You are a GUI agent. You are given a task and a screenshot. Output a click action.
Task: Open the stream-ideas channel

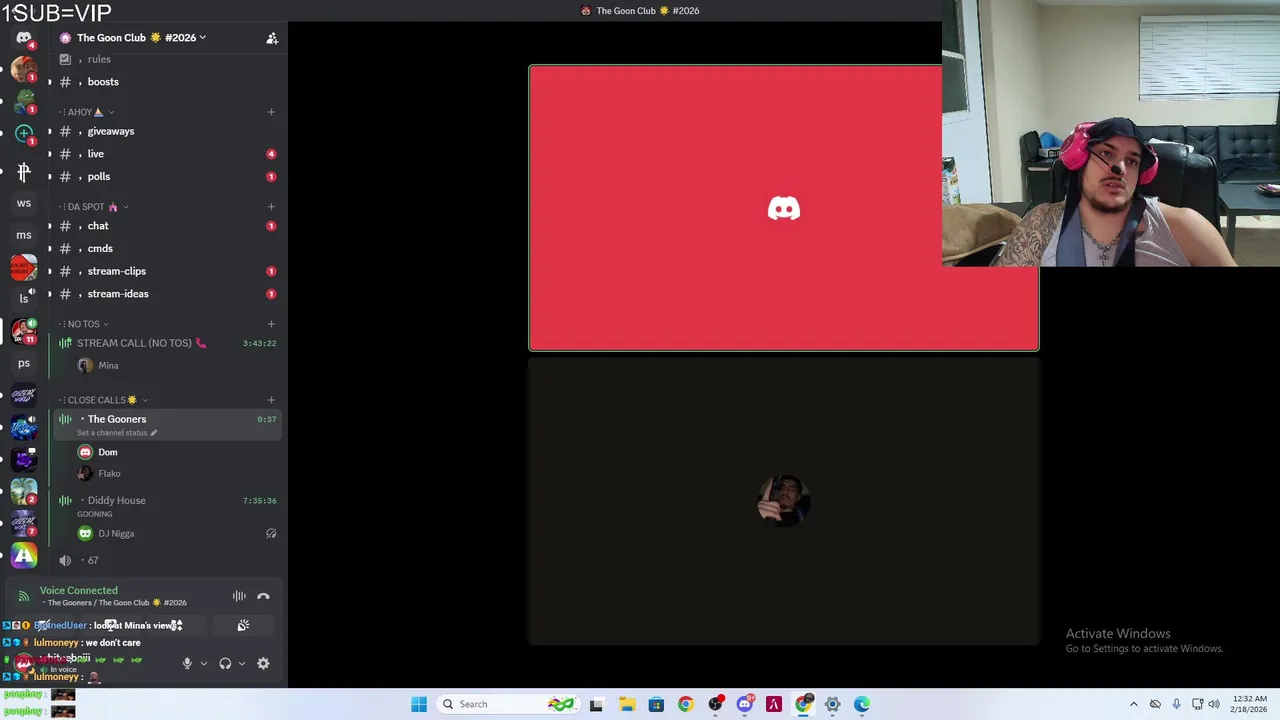(x=167, y=294)
